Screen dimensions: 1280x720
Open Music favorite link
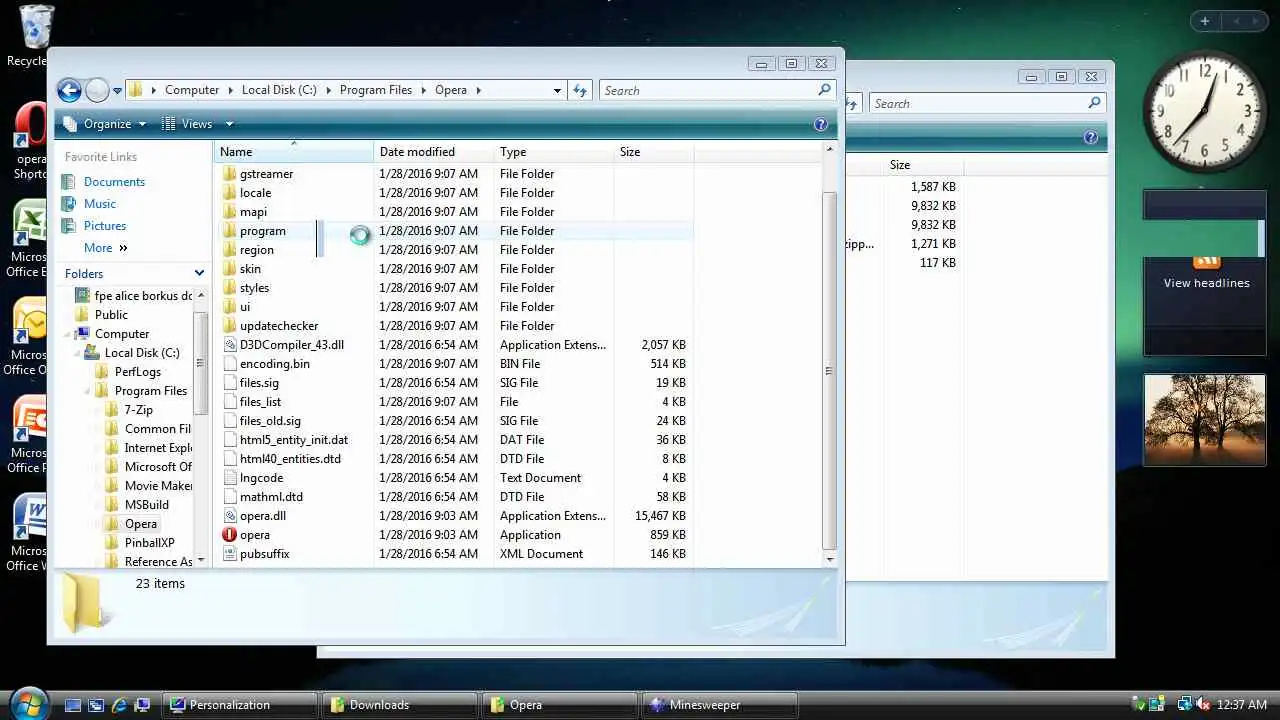click(100, 204)
